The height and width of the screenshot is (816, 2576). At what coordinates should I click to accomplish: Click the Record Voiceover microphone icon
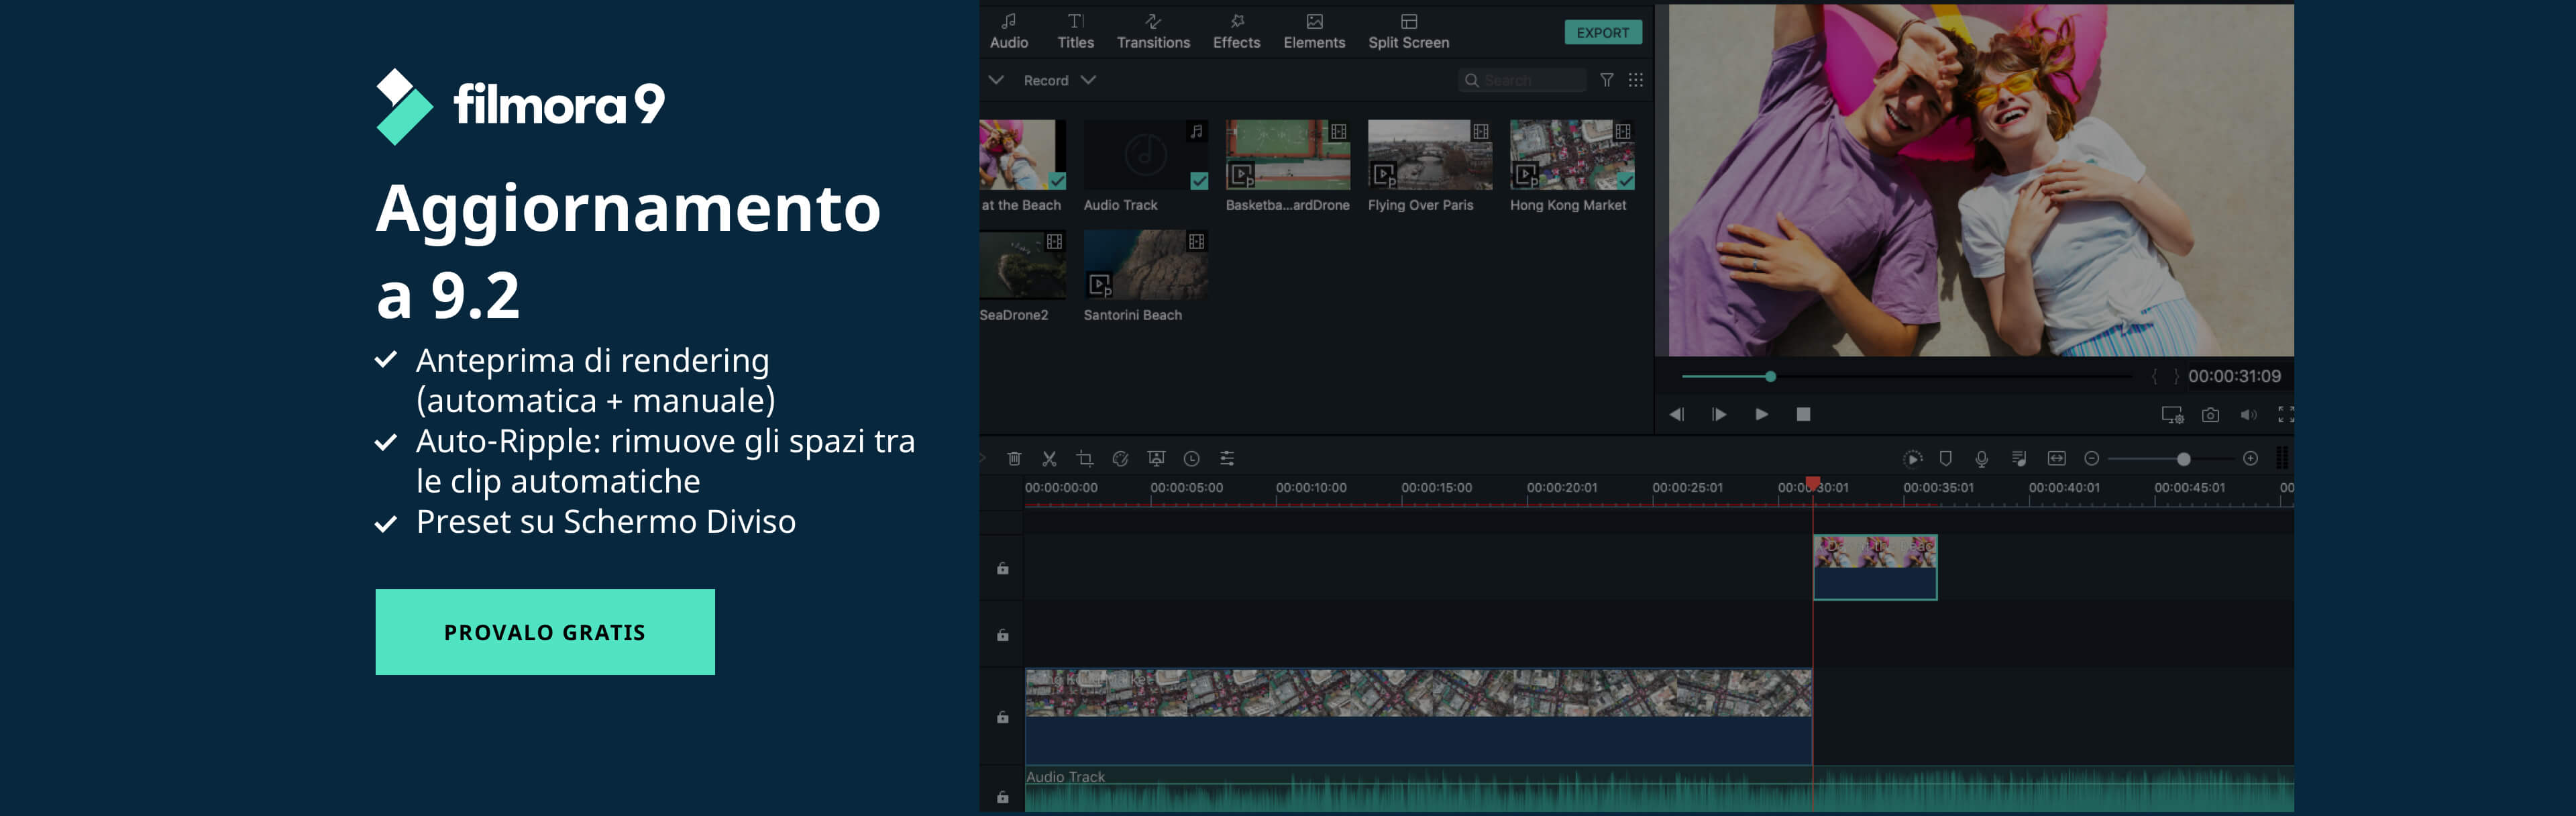point(1981,458)
